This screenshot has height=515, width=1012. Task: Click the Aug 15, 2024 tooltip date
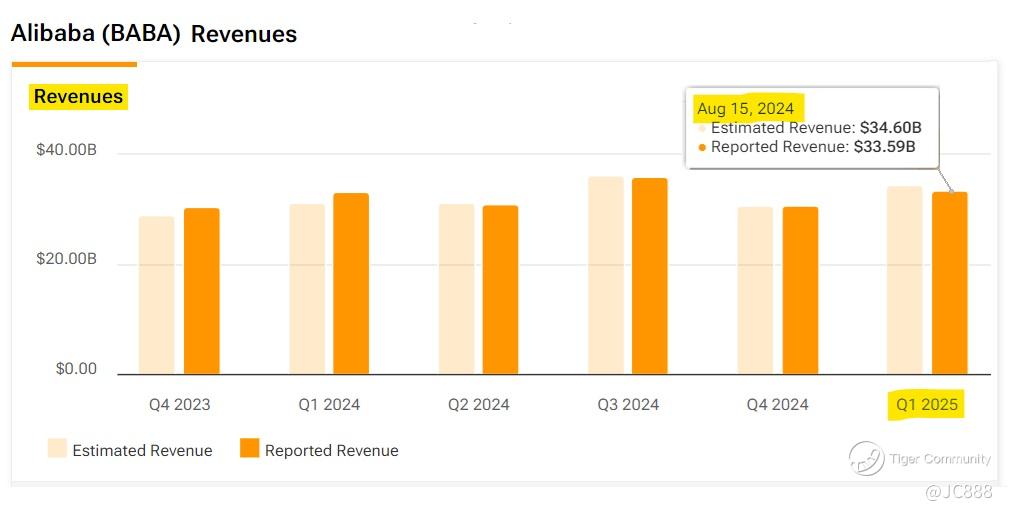click(745, 108)
